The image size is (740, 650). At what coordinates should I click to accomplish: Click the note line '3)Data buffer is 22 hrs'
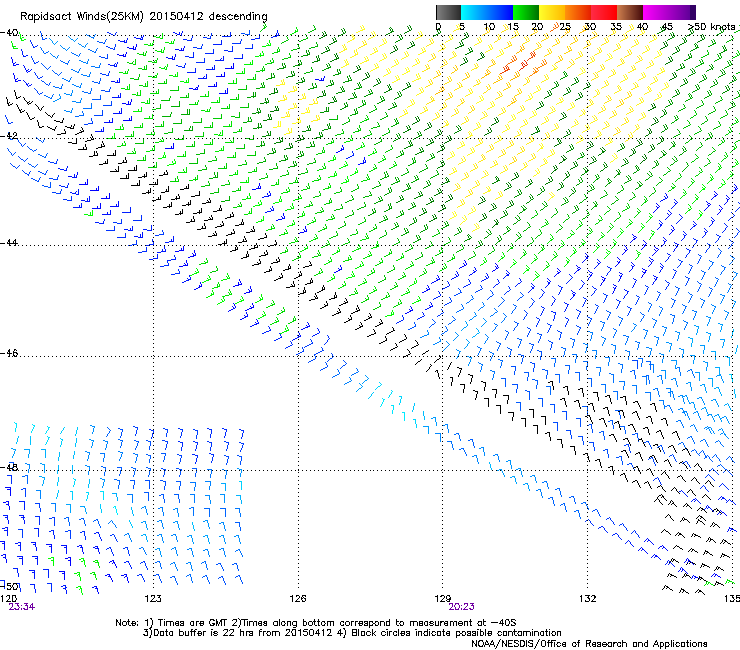click(x=352, y=633)
